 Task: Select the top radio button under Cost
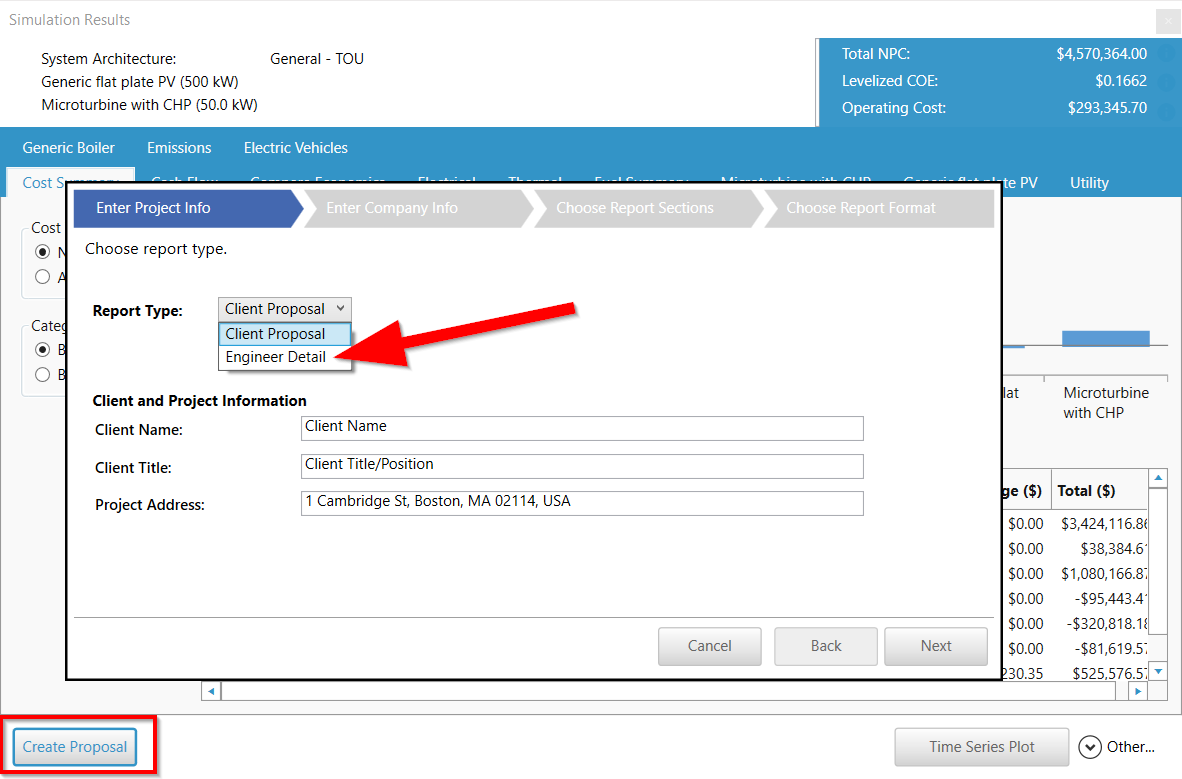coord(43,253)
